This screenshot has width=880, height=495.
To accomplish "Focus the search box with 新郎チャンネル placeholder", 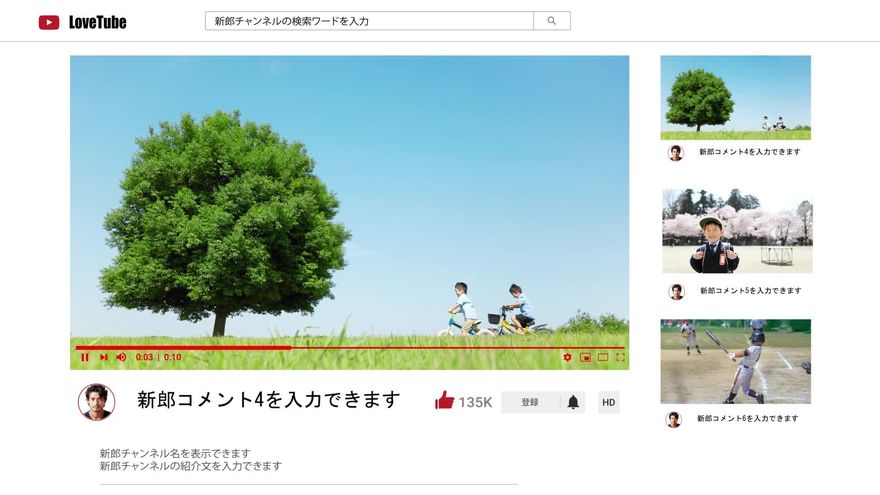I will (x=369, y=21).
